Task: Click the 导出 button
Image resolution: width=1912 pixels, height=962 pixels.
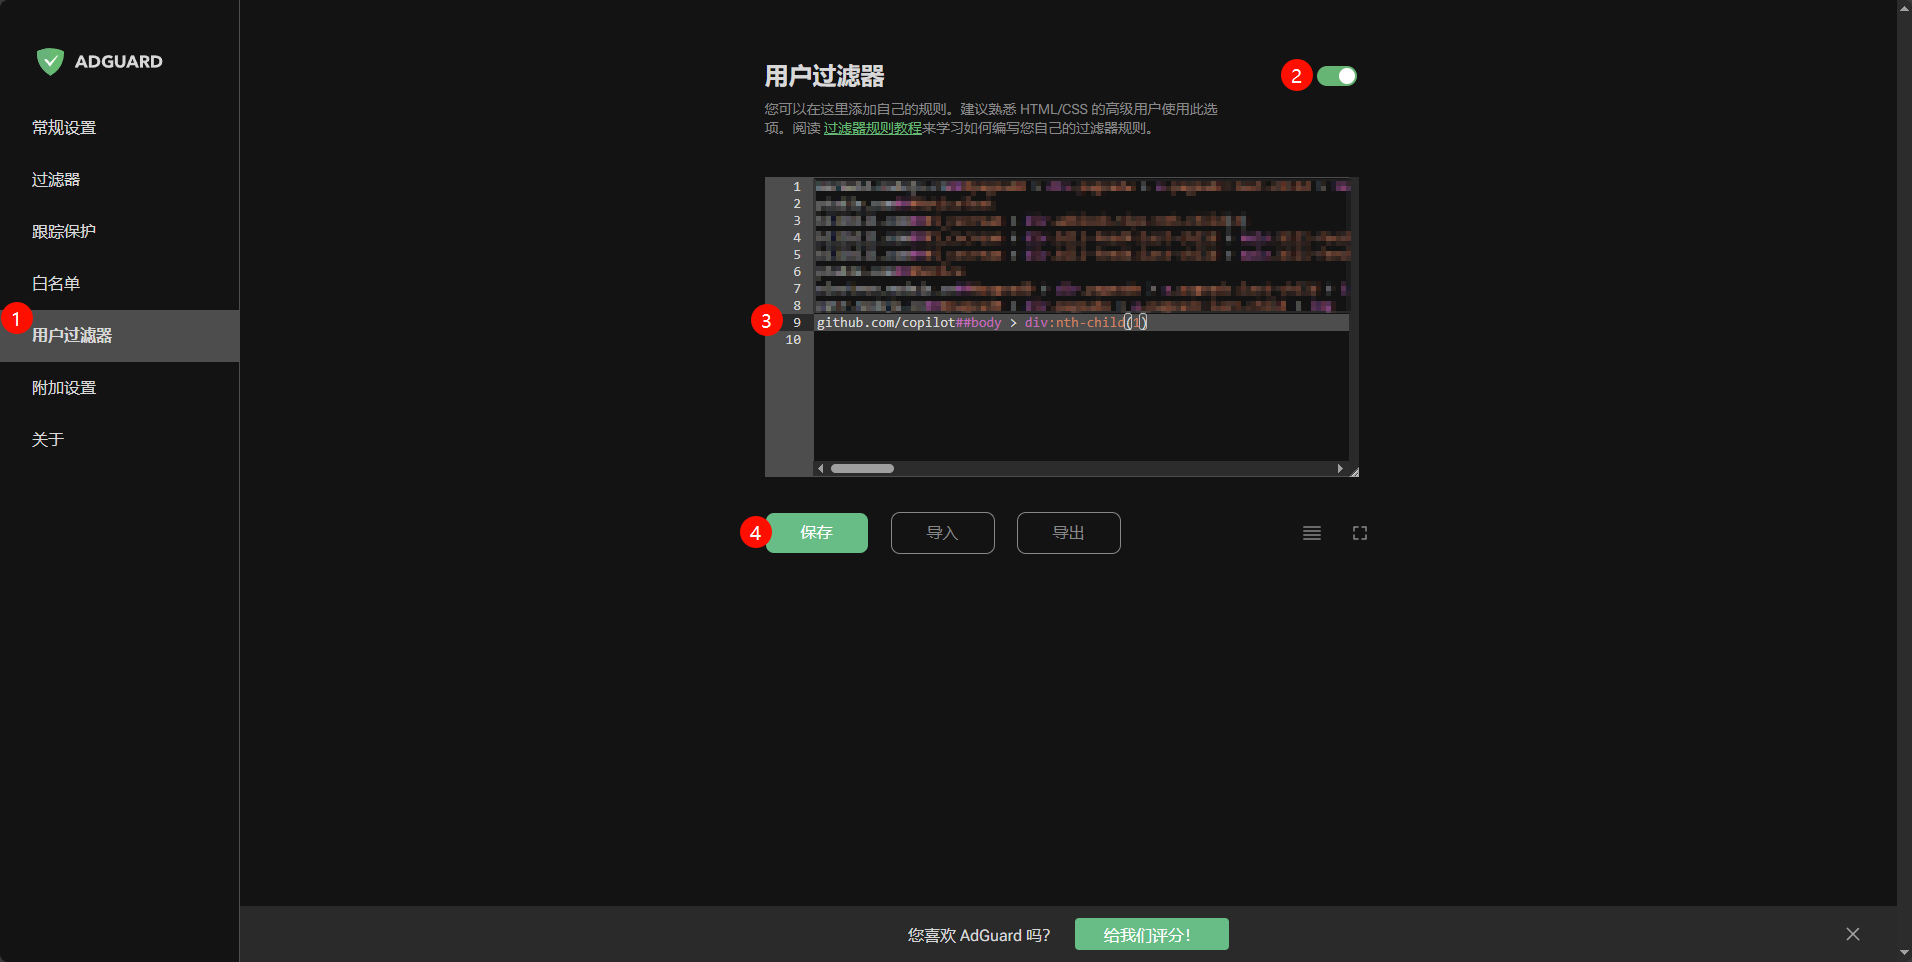Action: click(1068, 533)
